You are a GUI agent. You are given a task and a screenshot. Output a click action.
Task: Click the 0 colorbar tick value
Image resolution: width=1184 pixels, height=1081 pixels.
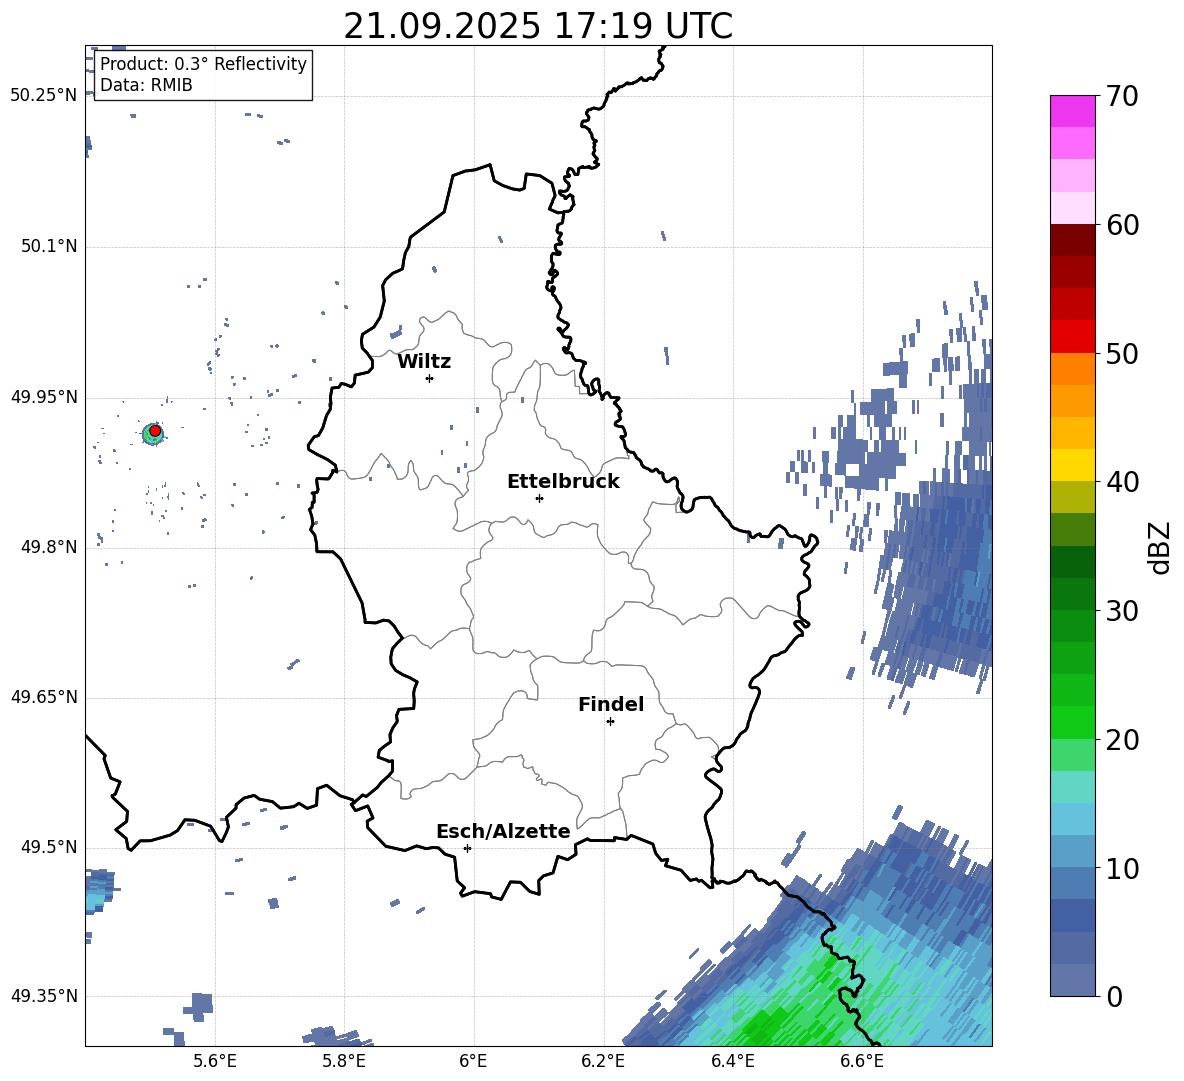click(1114, 997)
